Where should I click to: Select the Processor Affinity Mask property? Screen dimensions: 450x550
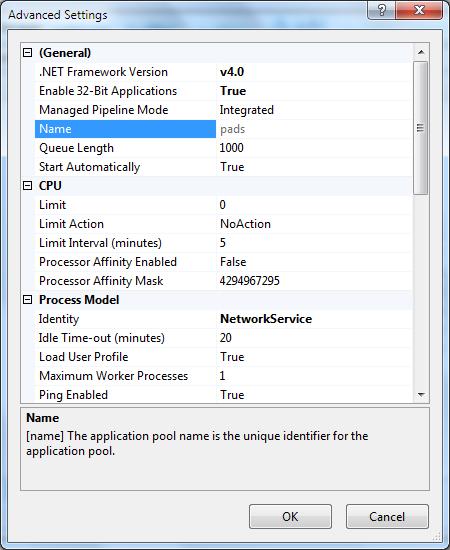pyautogui.click(x=101, y=281)
